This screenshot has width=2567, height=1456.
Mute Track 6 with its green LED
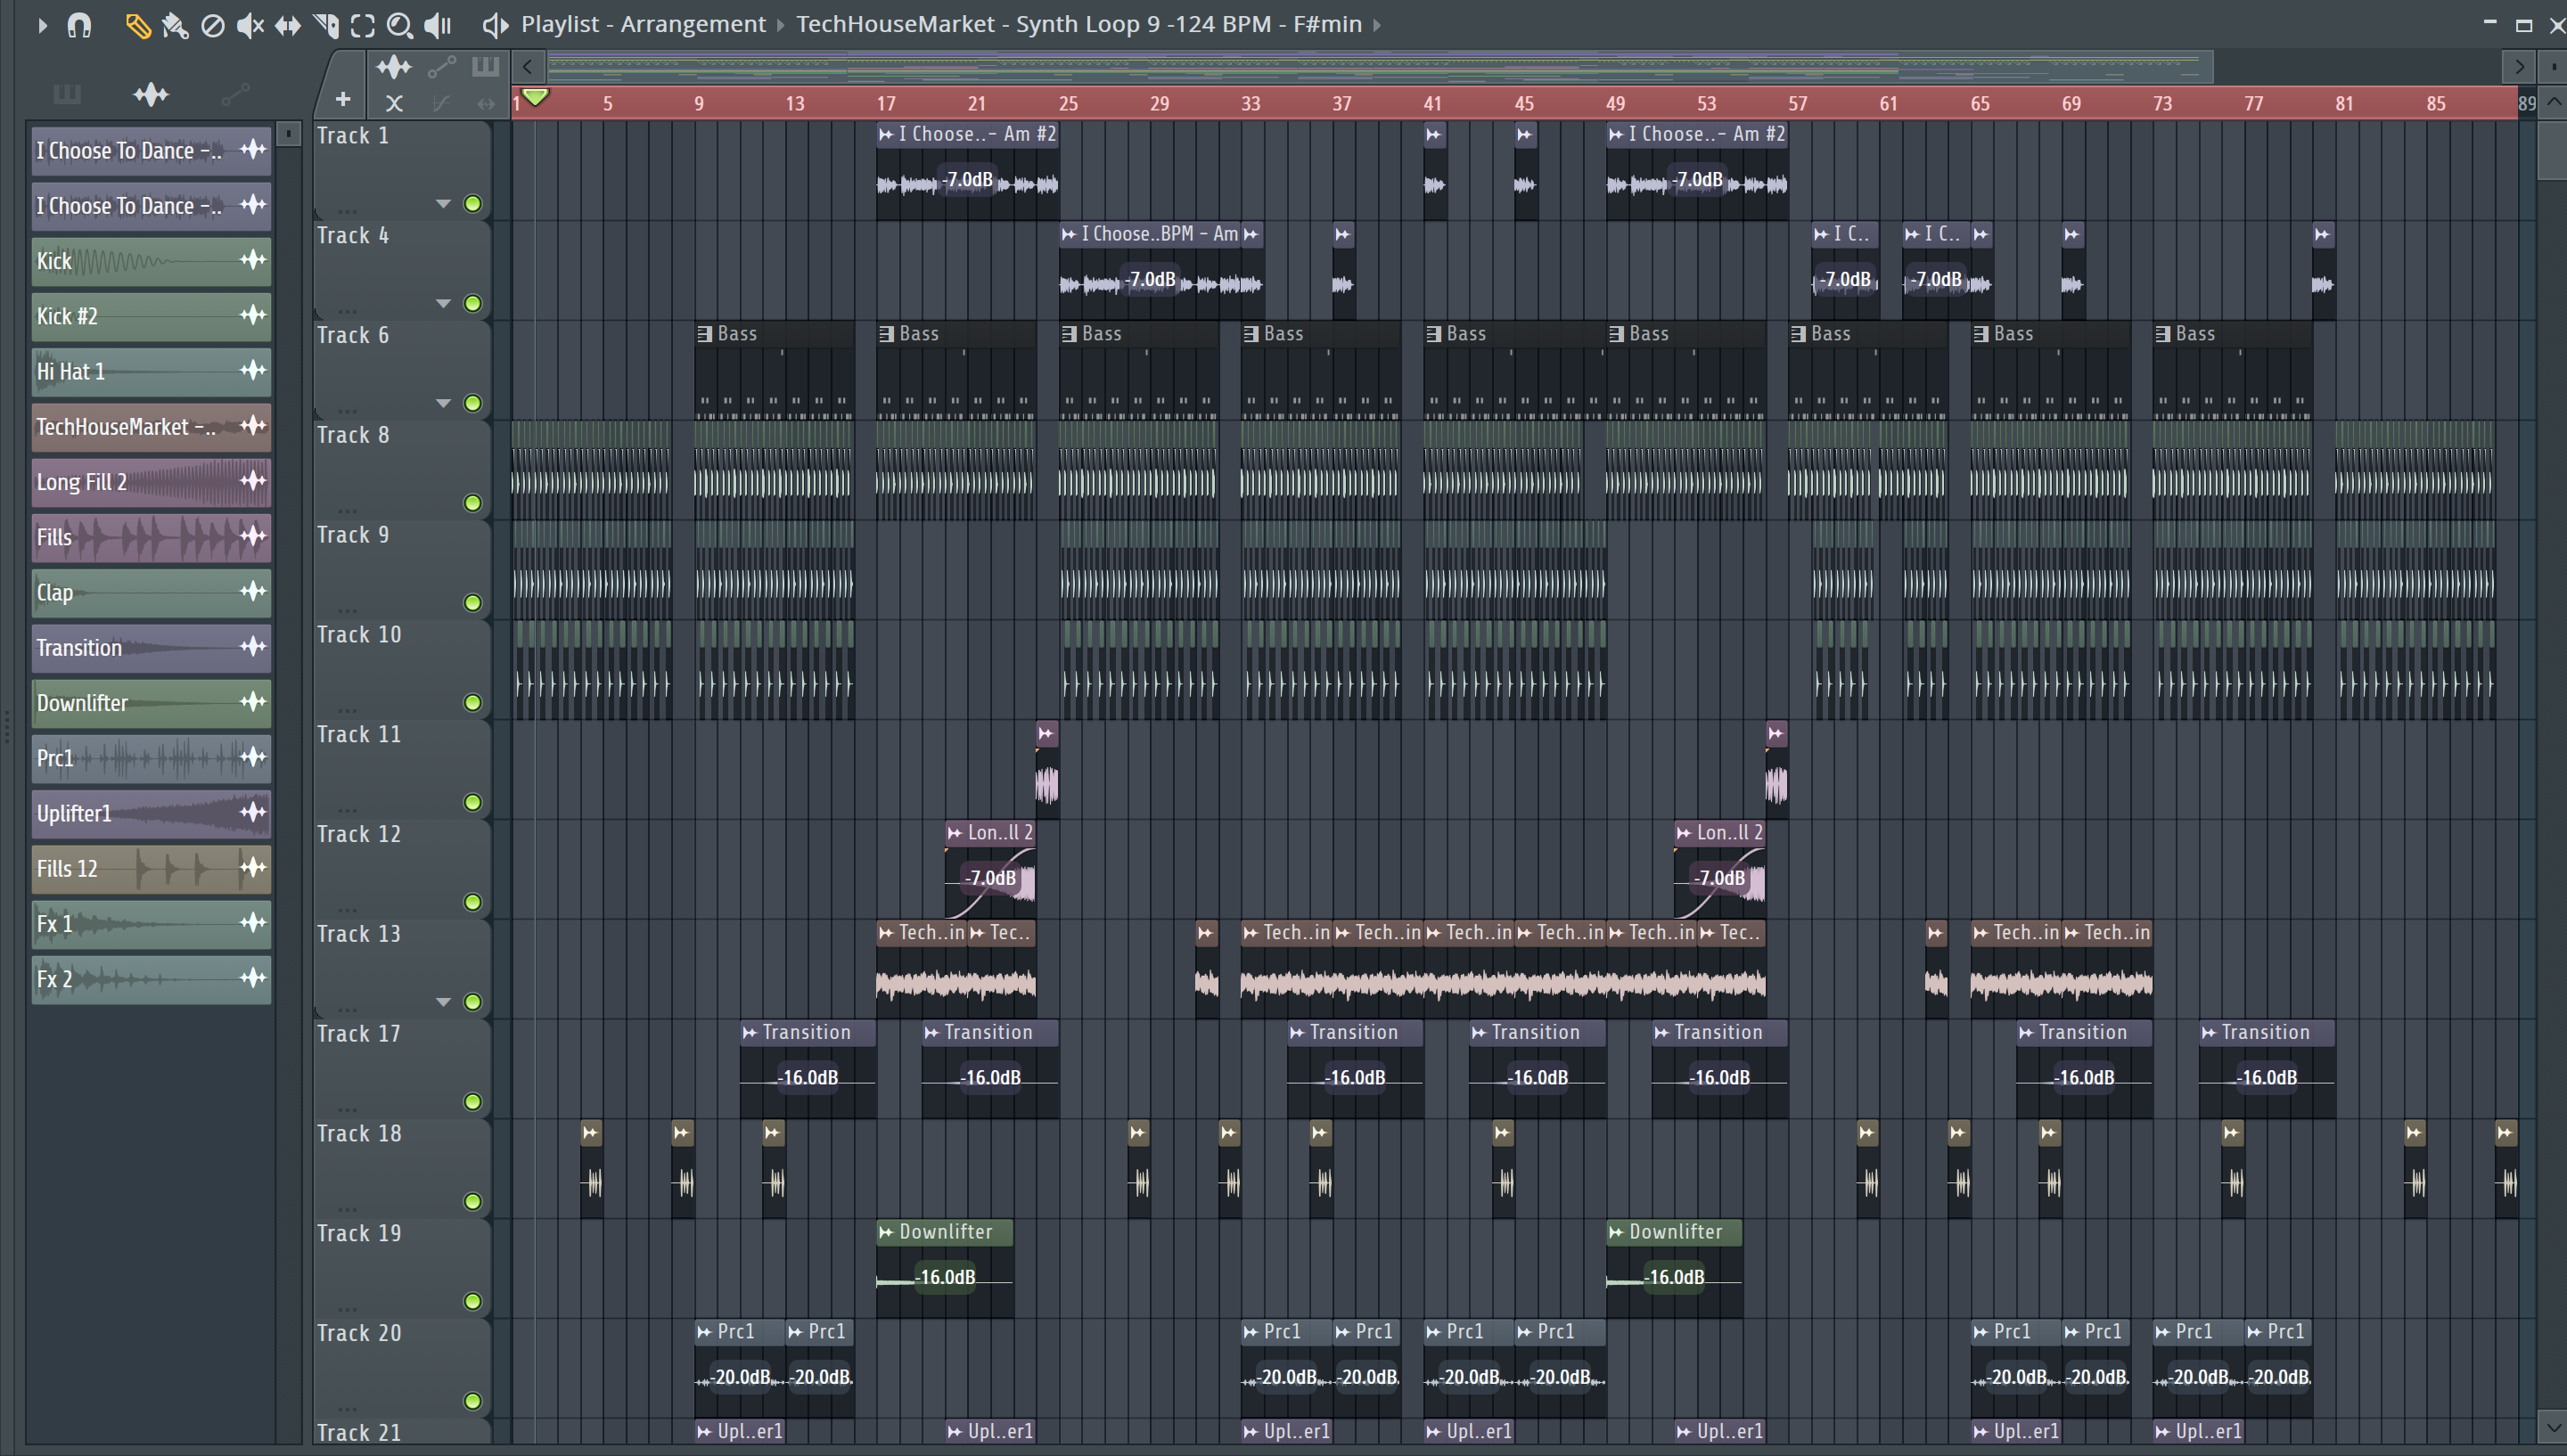(x=473, y=404)
